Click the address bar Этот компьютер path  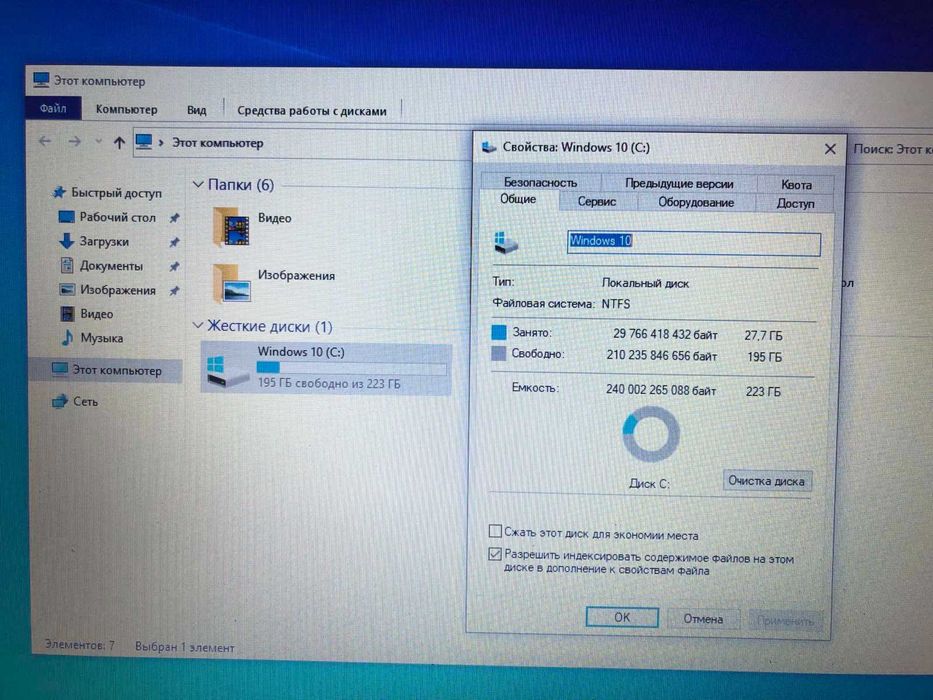click(x=217, y=143)
